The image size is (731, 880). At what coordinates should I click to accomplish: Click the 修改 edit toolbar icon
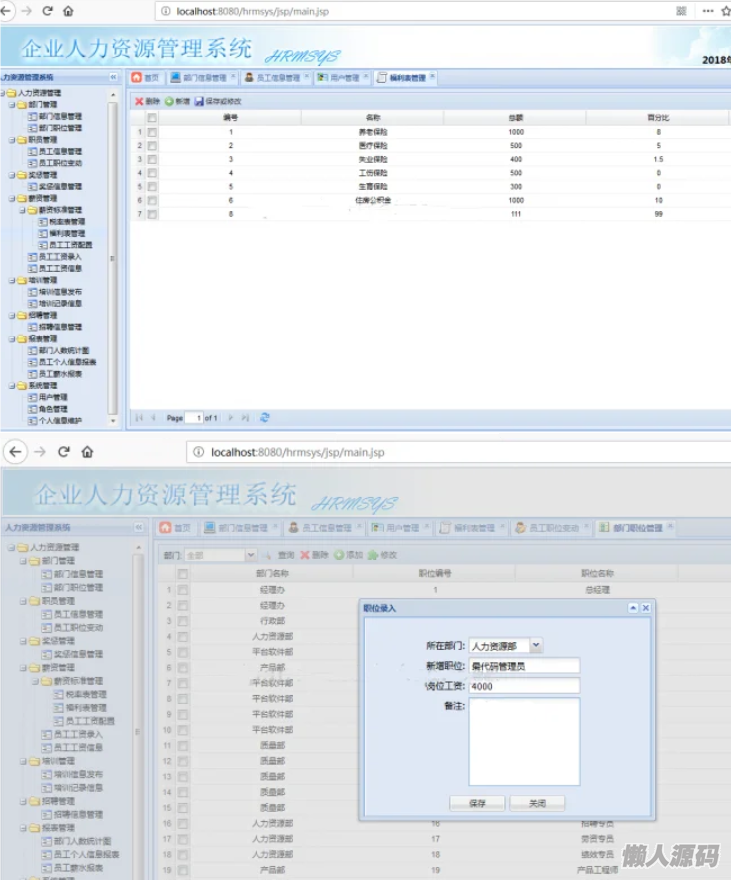click(373, 555)
